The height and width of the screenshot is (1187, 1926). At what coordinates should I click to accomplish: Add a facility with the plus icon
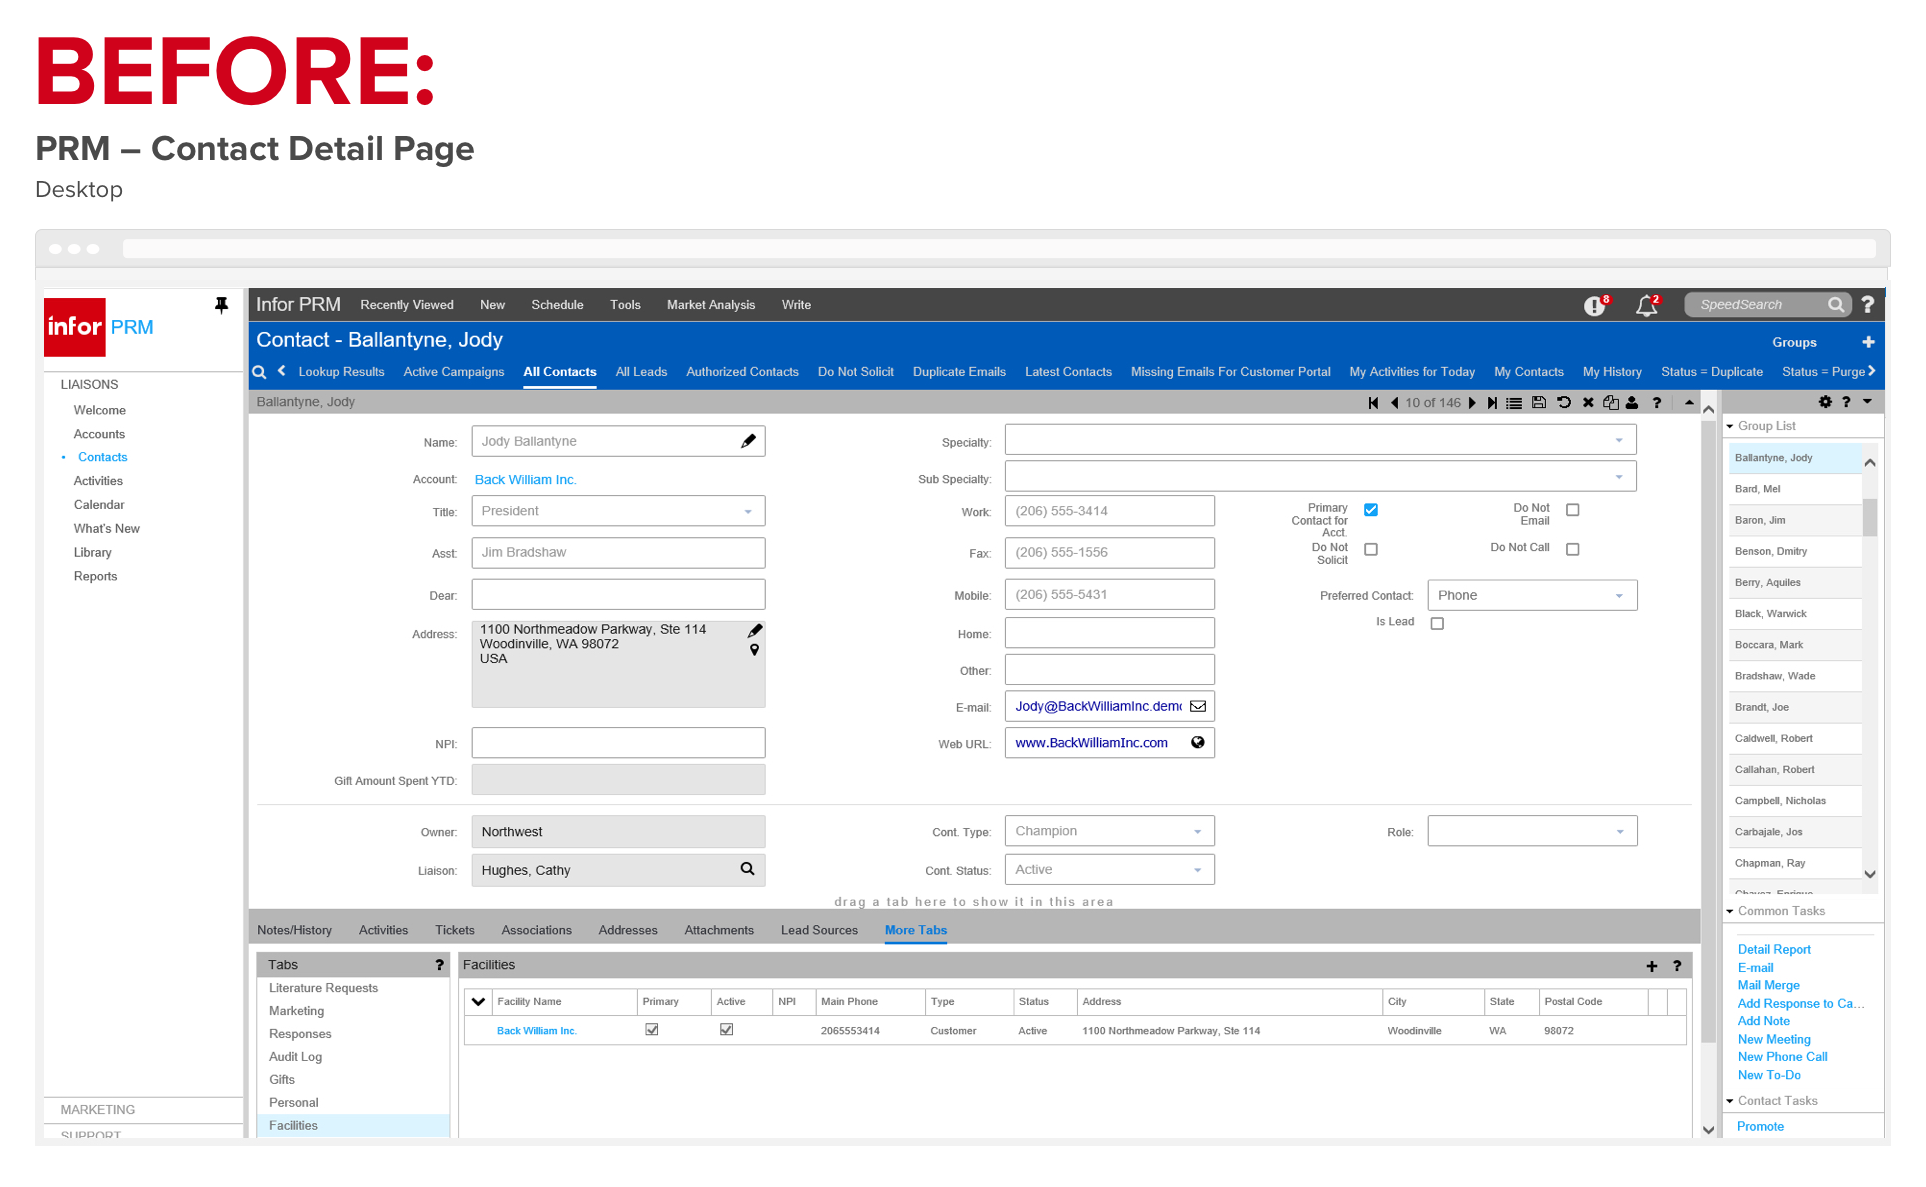click(1652, 966)
